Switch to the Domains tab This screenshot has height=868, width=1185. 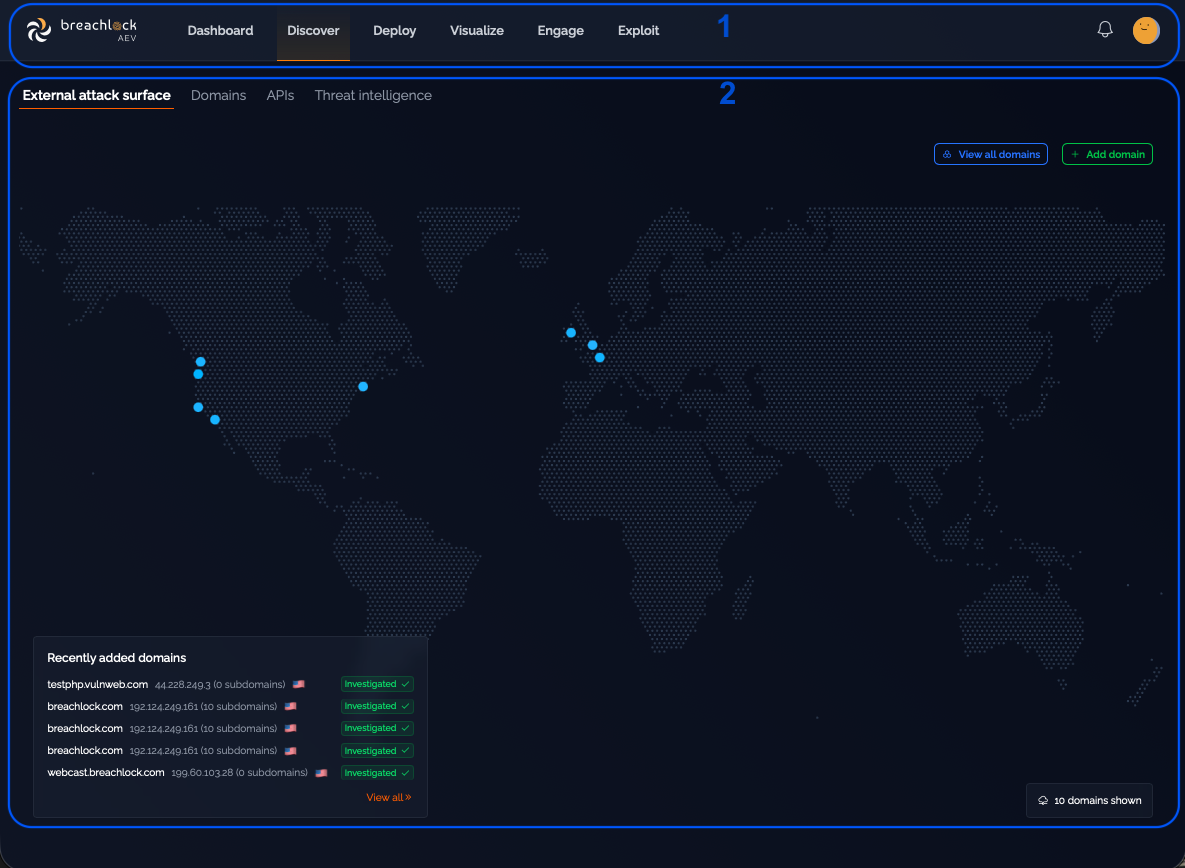(218, 95)
